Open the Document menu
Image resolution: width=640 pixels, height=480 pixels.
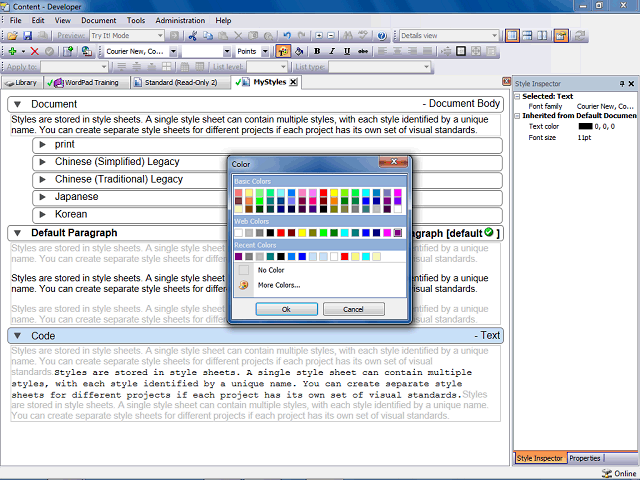pyautogui.click(x=98, y=20)
